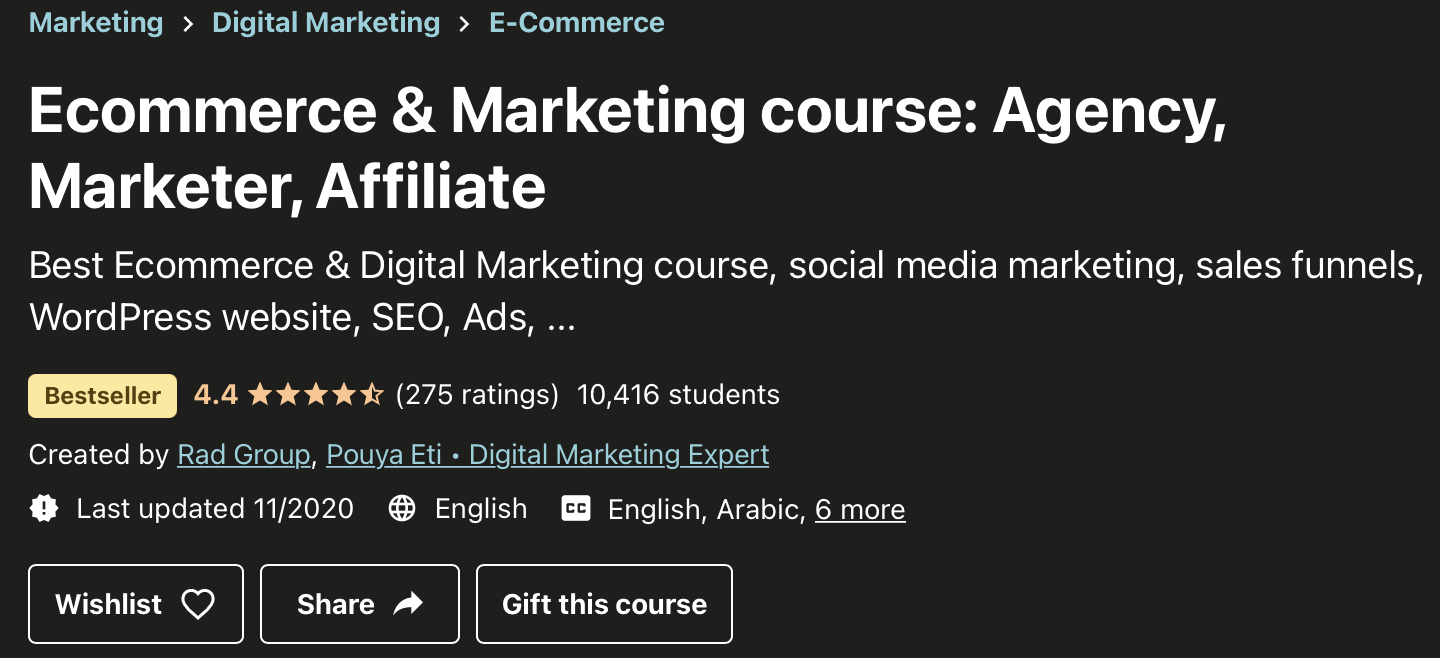Click the Bestseller badge
The image size is (1440, 658).
coord(103,396)
